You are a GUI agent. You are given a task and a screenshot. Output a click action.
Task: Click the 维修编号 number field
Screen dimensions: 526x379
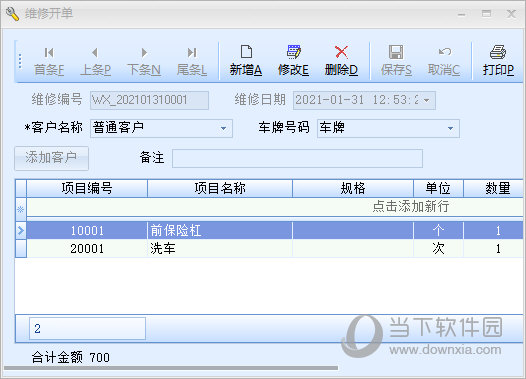[x=149, y=100]
